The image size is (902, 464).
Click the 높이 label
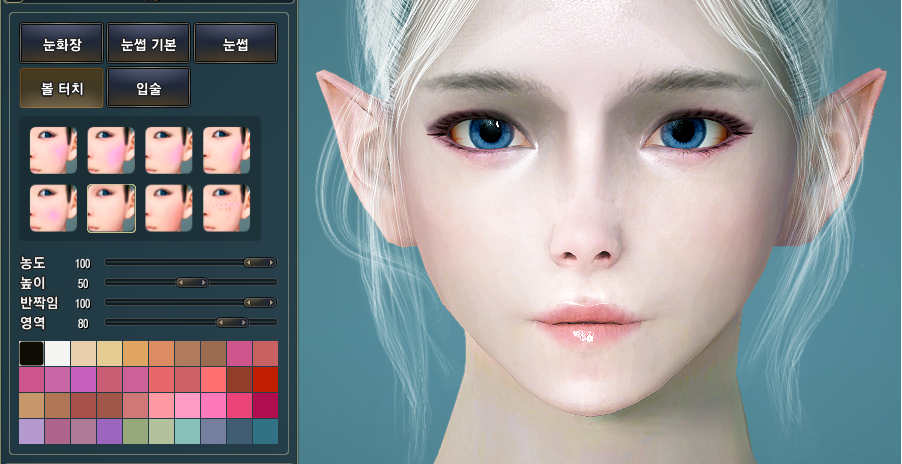point(33,283)
